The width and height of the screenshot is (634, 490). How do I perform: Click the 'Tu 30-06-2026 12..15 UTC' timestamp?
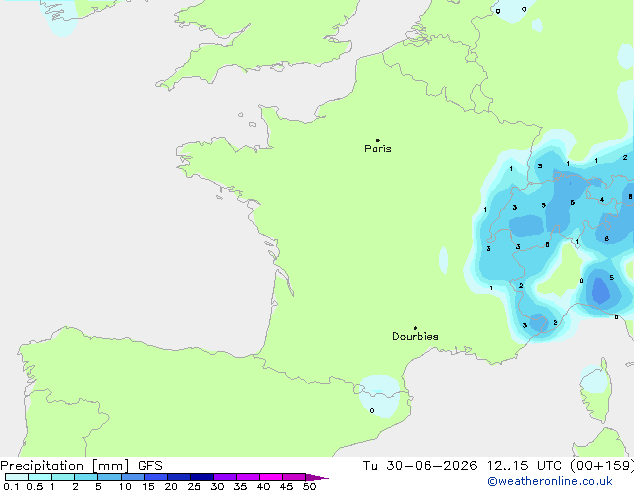click(464, 466)
